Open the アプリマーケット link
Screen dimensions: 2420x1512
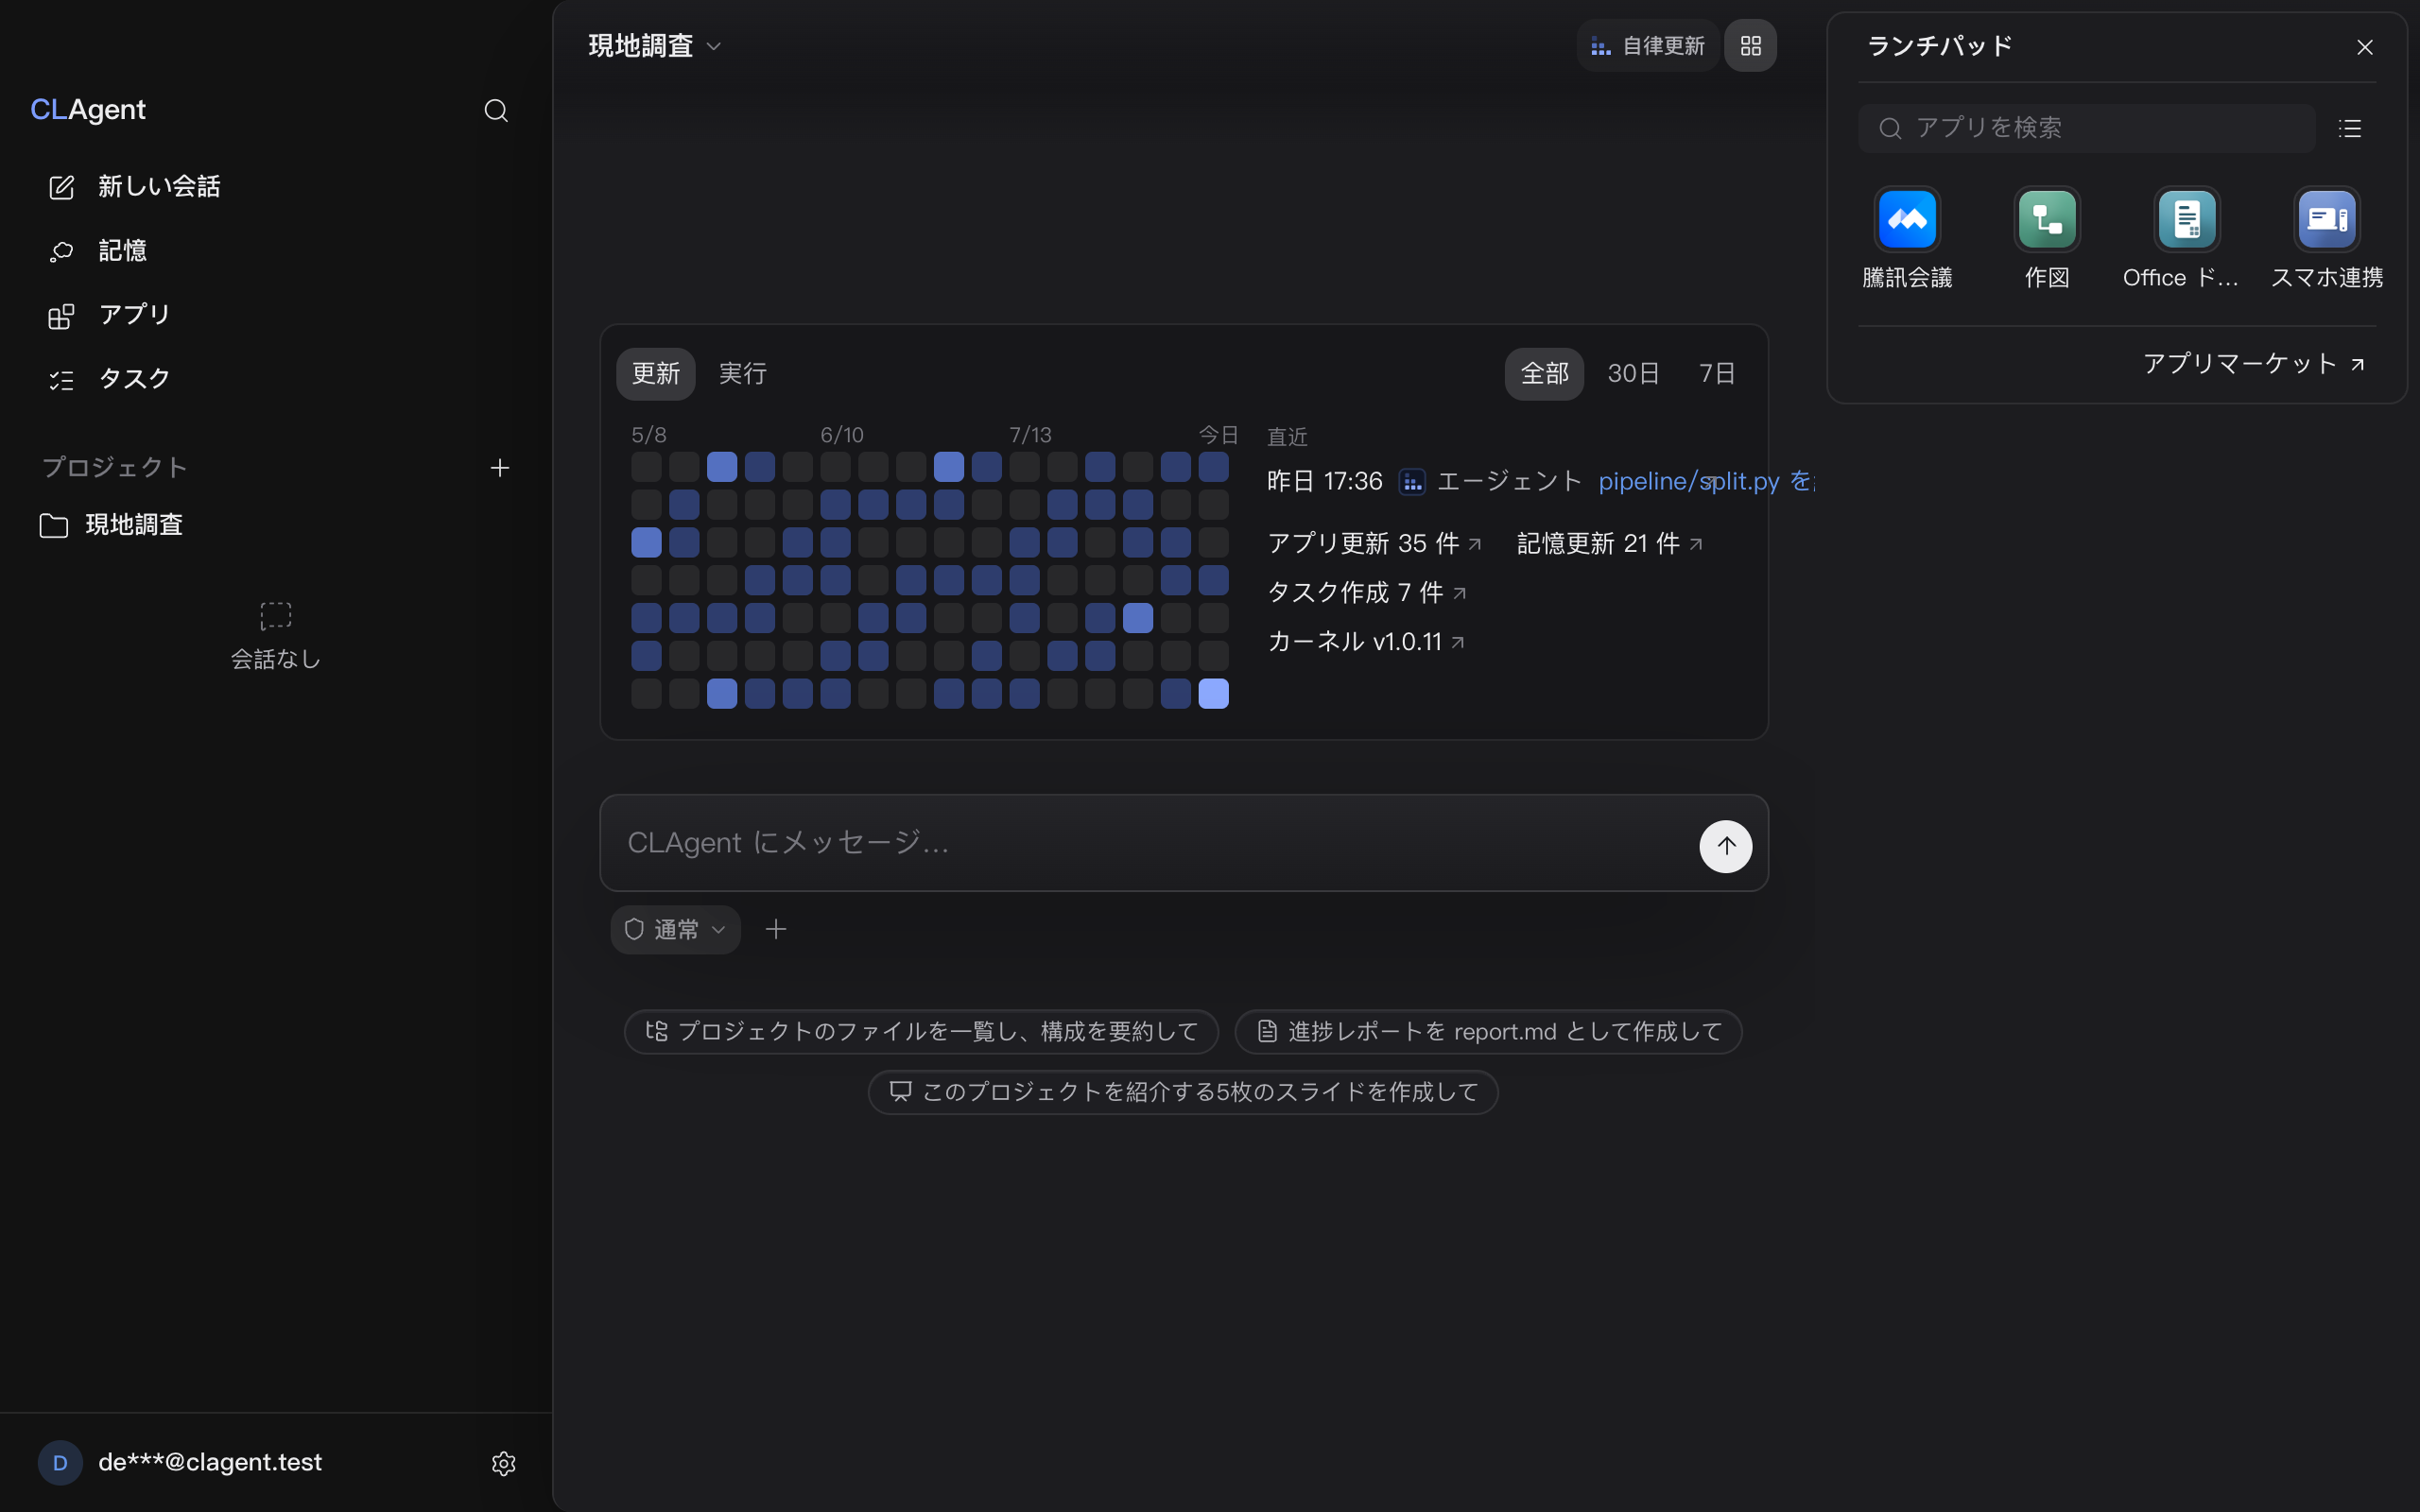pyautogui.click(x=2254, y=363)
